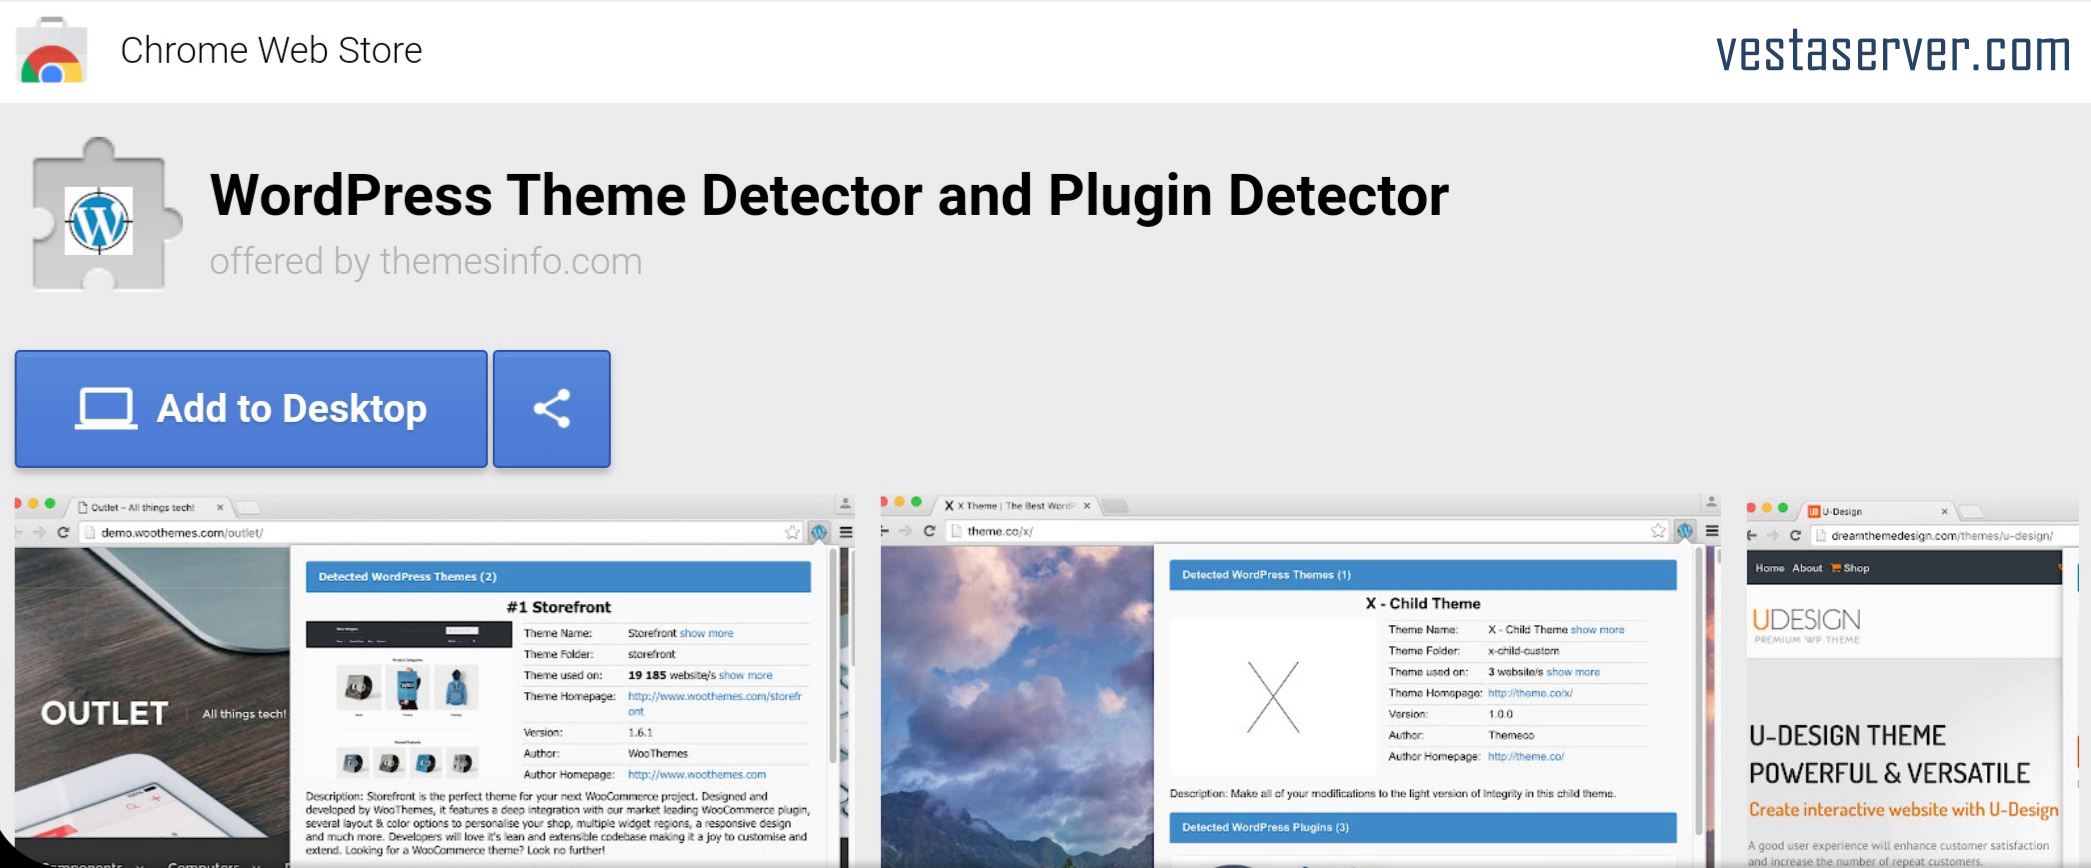The image size is (2091, 868).
Task: Select the Outlet – All things tech browser tab
Action: pos(150,507)
